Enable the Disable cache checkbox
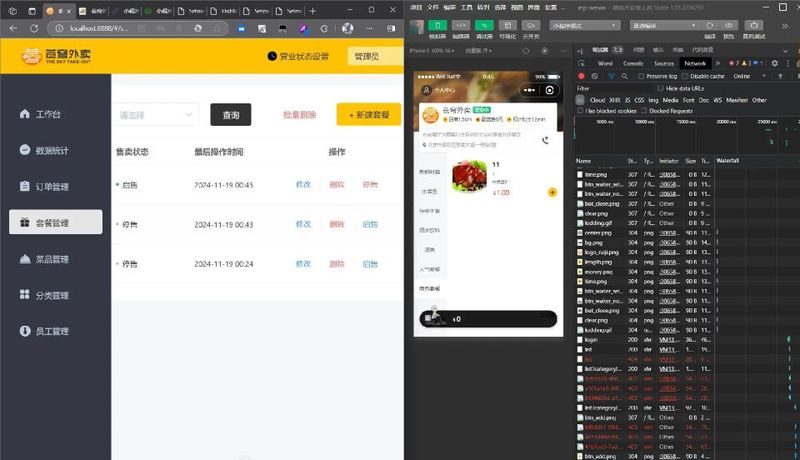 [685, 76]
